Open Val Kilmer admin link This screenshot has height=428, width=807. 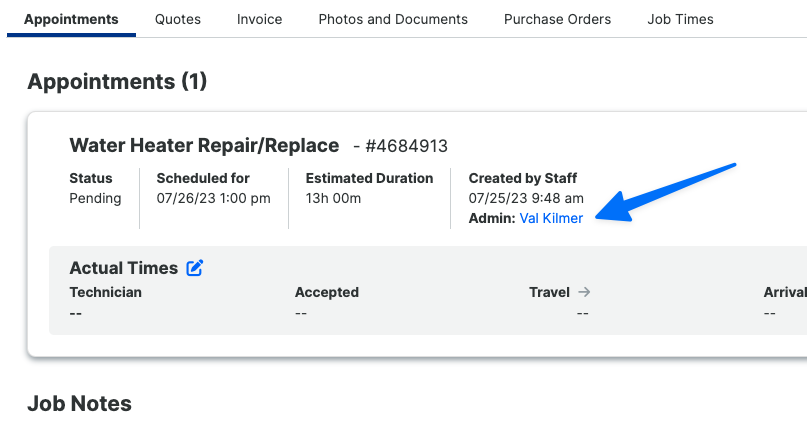pos(551,218)
